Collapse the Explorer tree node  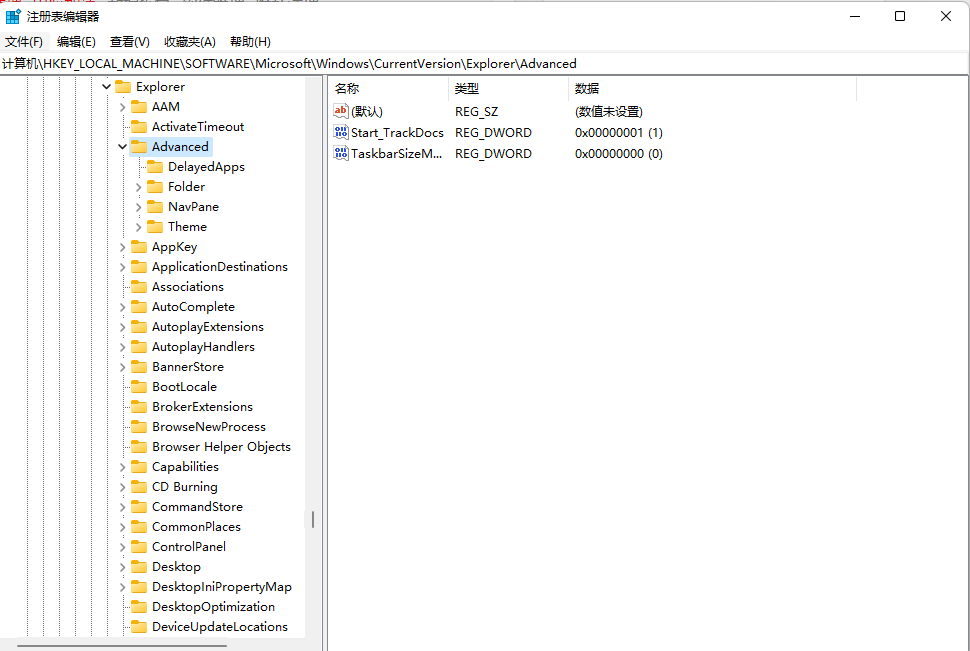105,86
